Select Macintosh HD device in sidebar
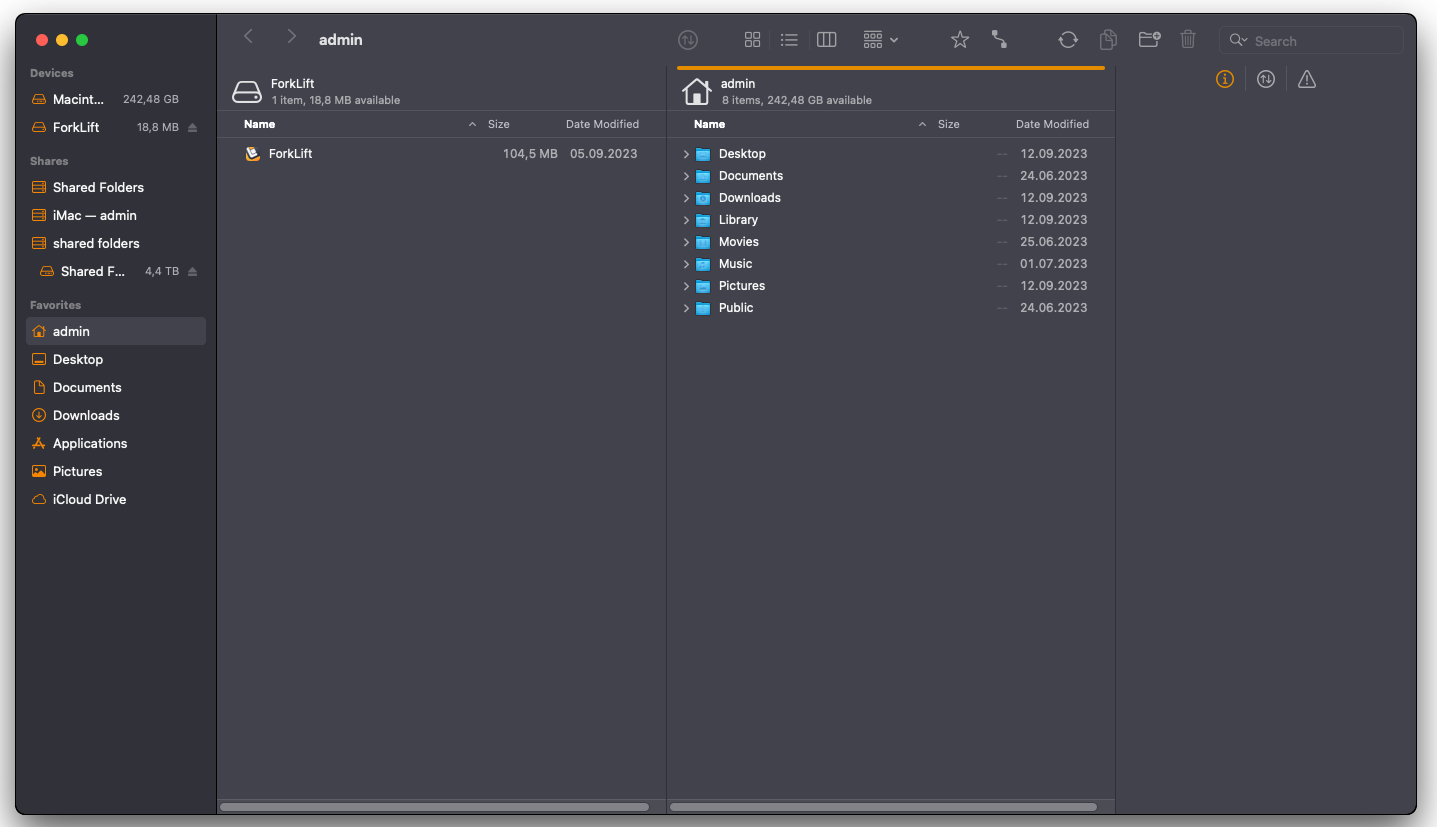 point(116,99)
